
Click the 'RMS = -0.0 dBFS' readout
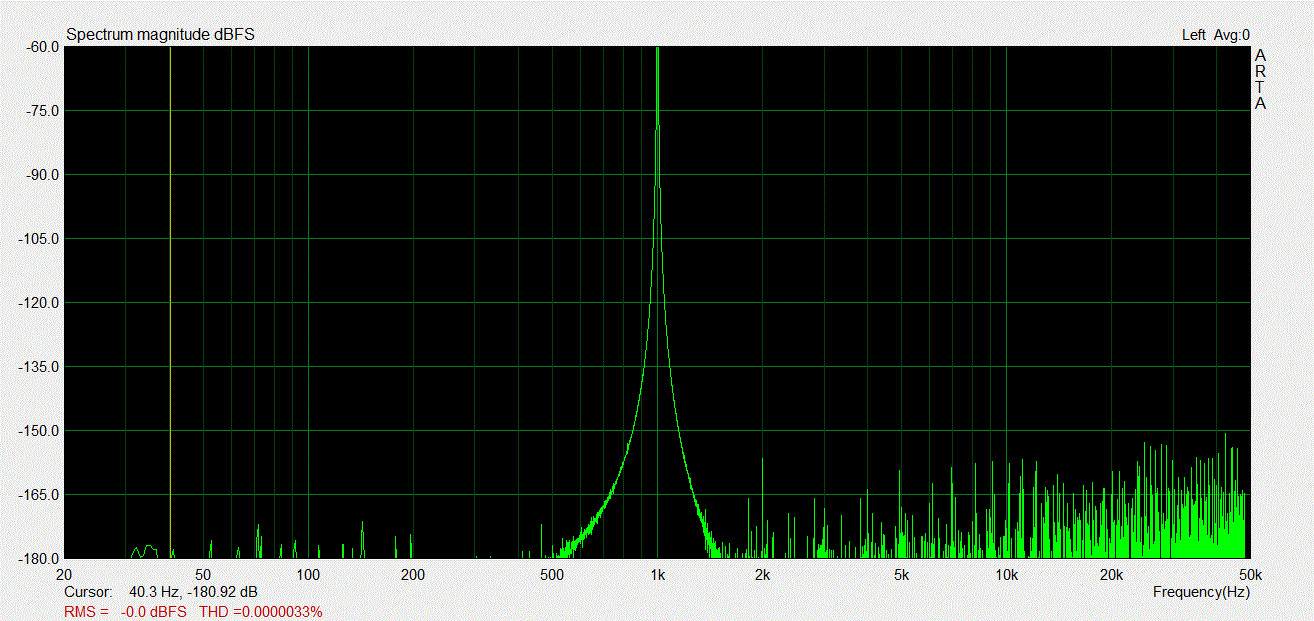(x=125, y=611)
